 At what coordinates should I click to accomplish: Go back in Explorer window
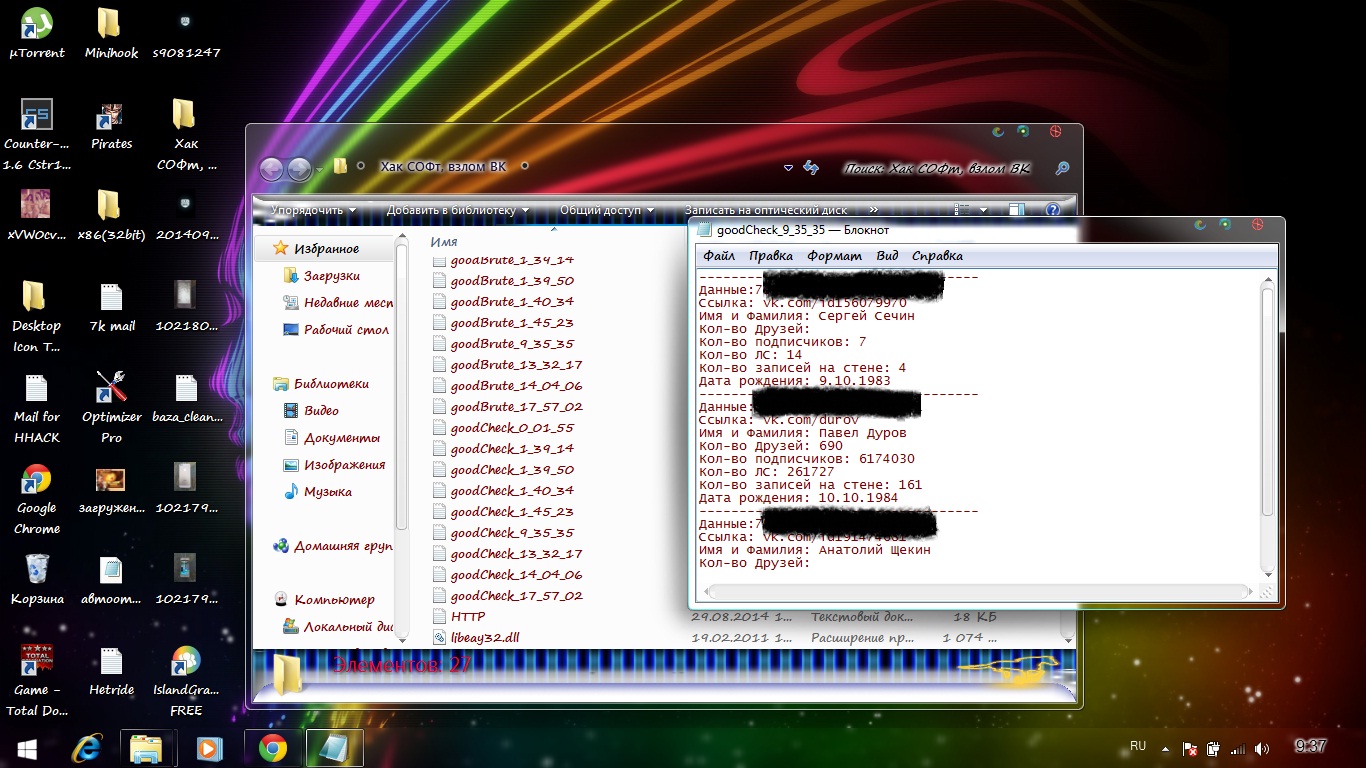click(x=271, y=169)
